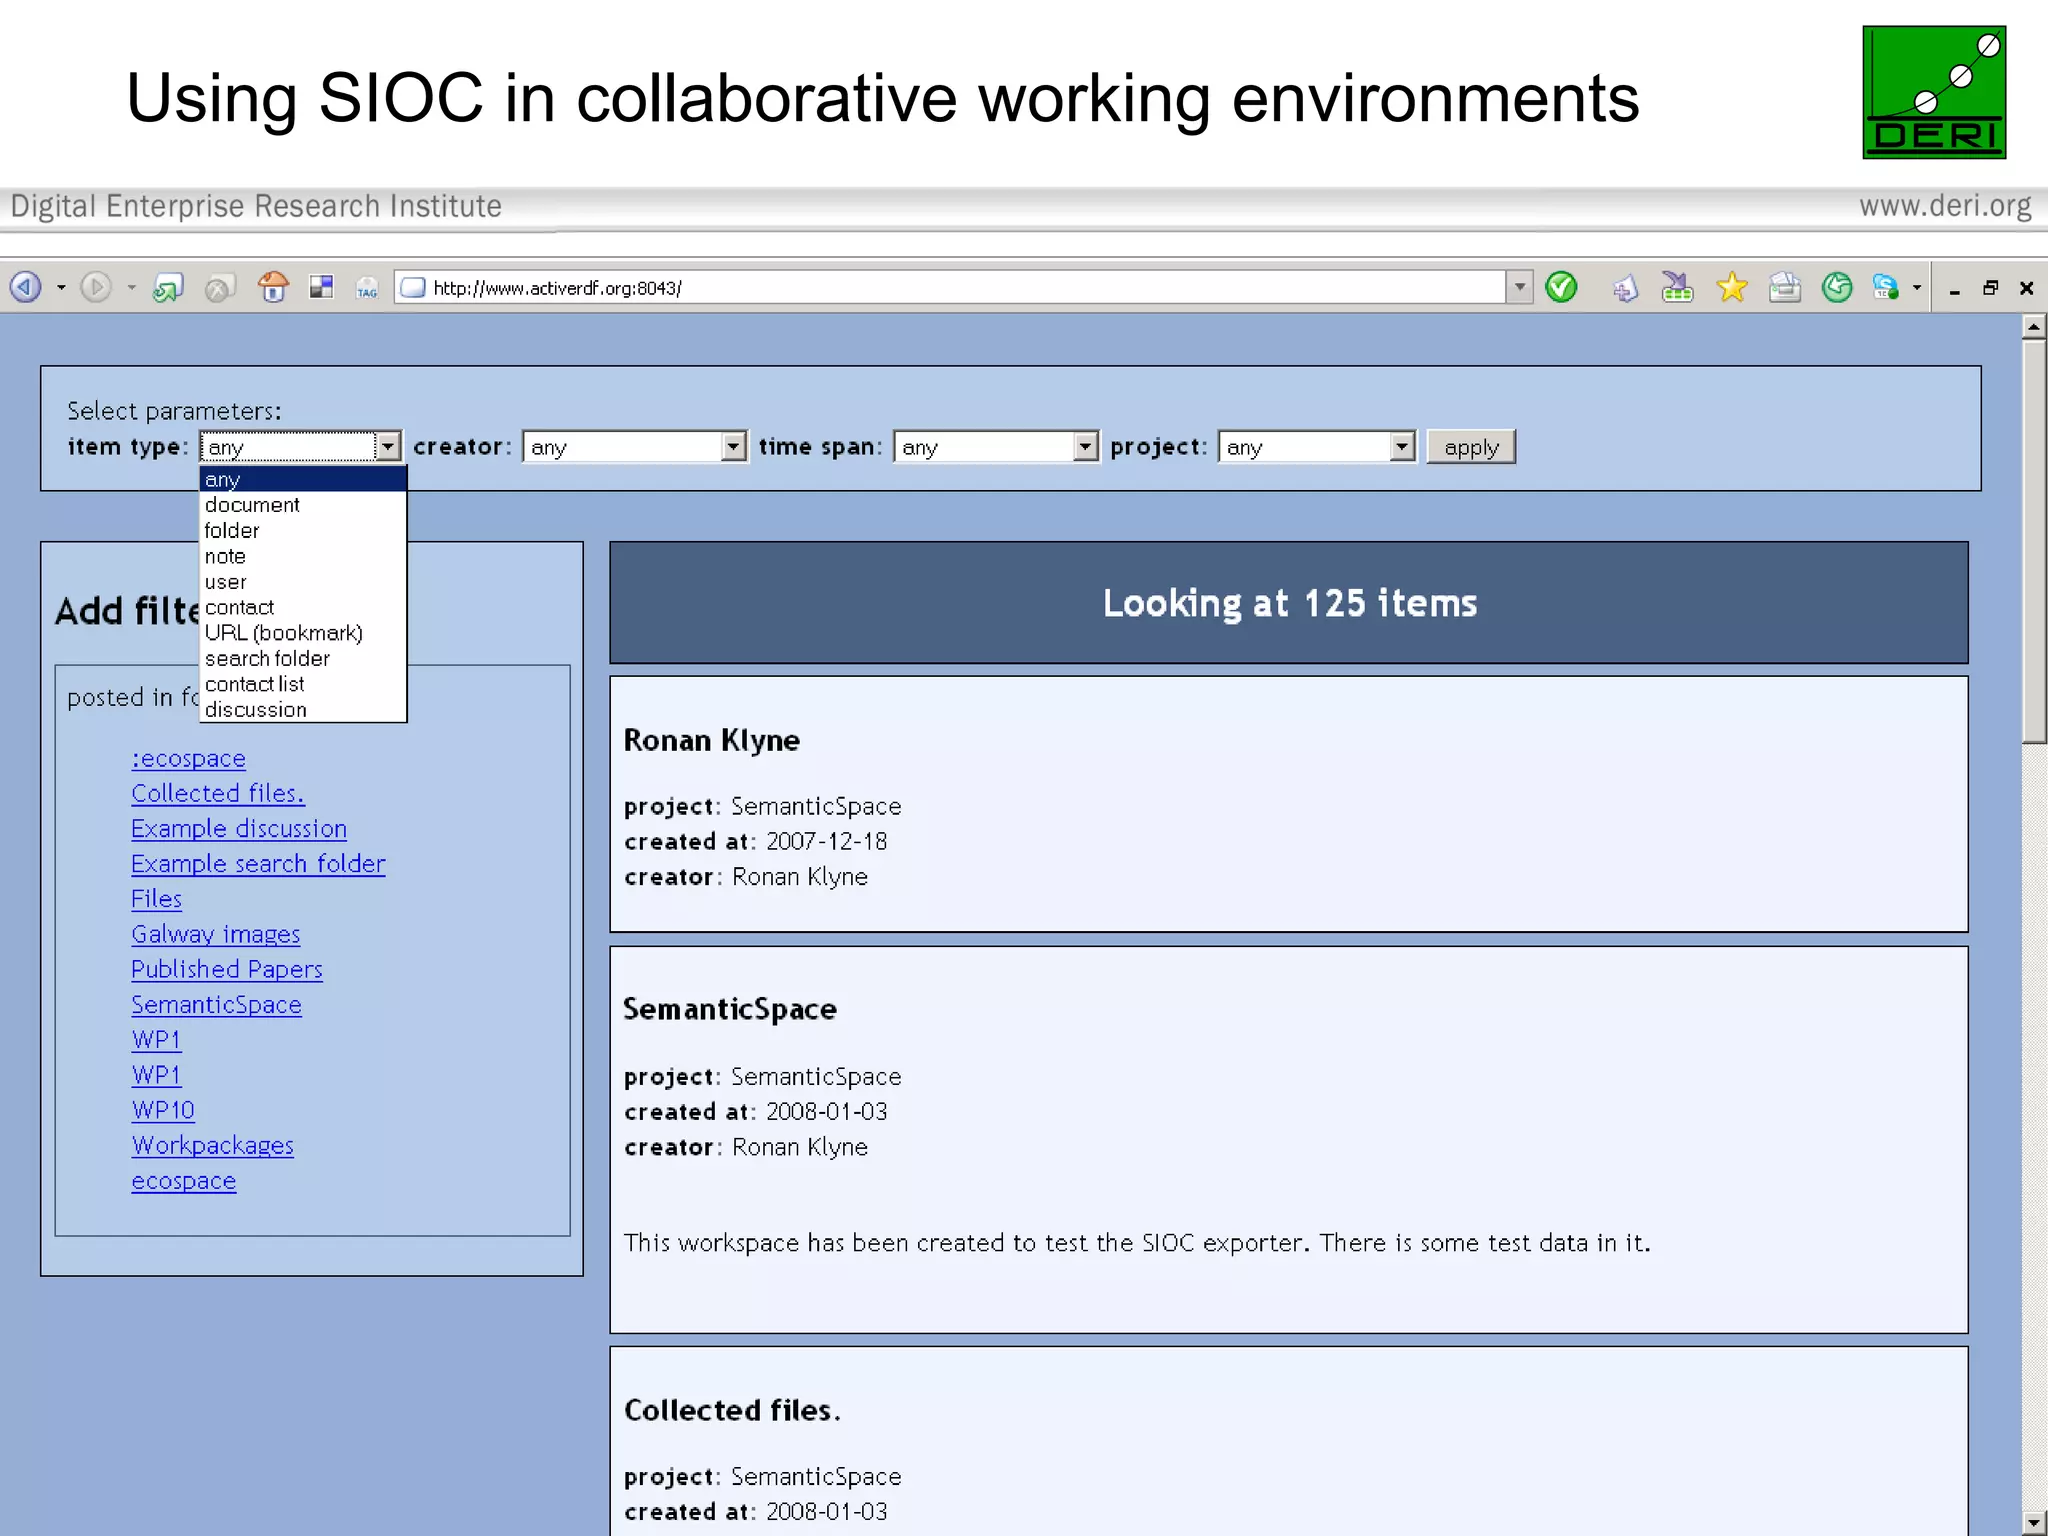
Task: Click the 'SemanticSpace' result title
Action: pyautogui.click(x=730, y=1009)
